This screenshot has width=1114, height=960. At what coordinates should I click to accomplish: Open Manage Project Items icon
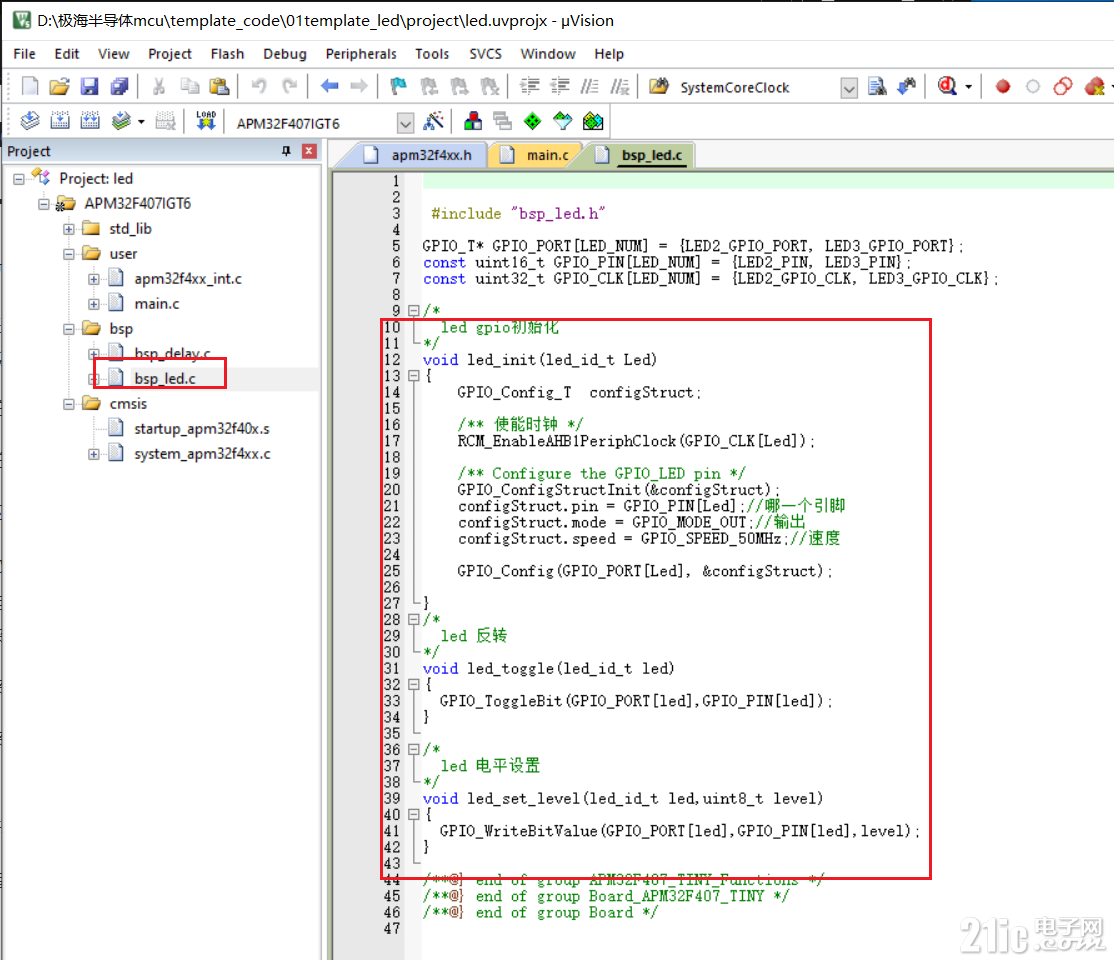(x=472, y=122)
